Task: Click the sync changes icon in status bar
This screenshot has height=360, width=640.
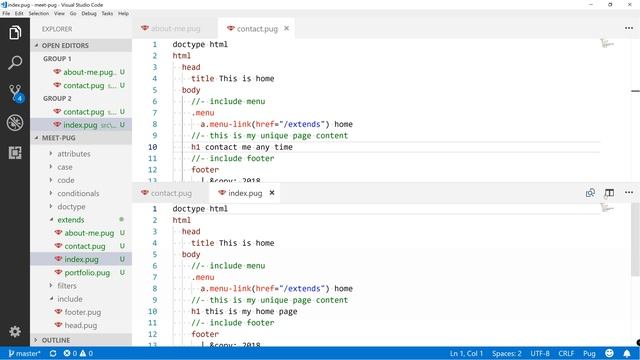Action: [x=53, y=353]
